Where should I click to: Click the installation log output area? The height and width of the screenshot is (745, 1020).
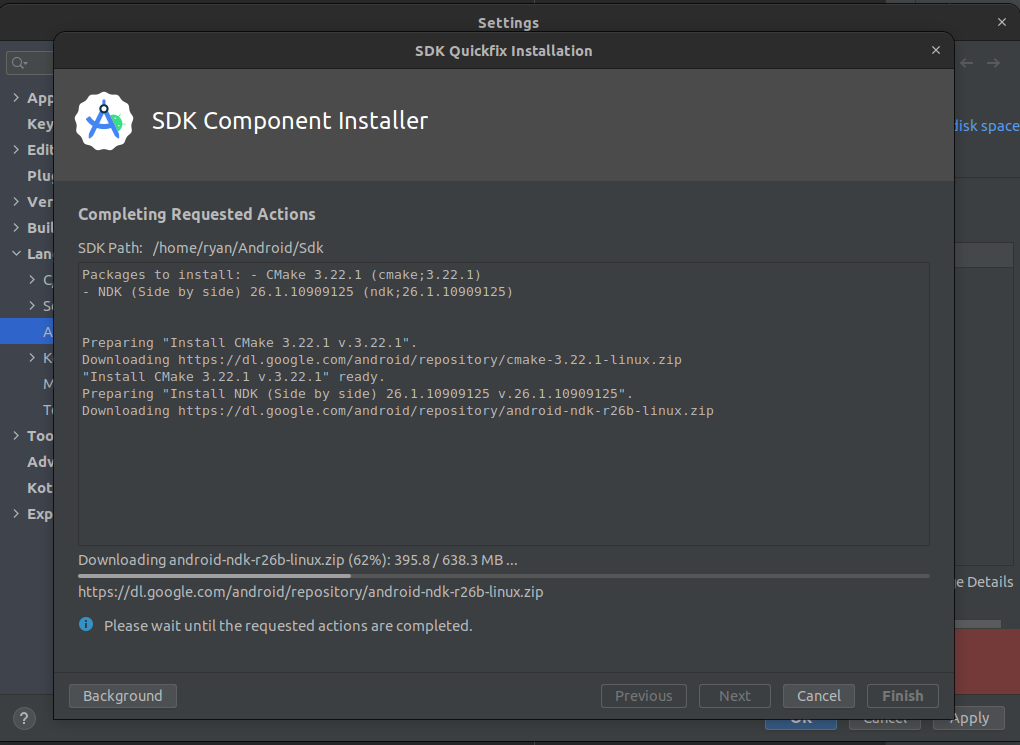click(503, 403)
